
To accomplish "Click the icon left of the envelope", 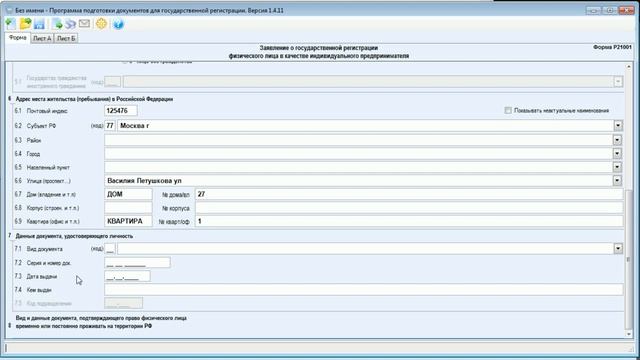I will [71, 24].
